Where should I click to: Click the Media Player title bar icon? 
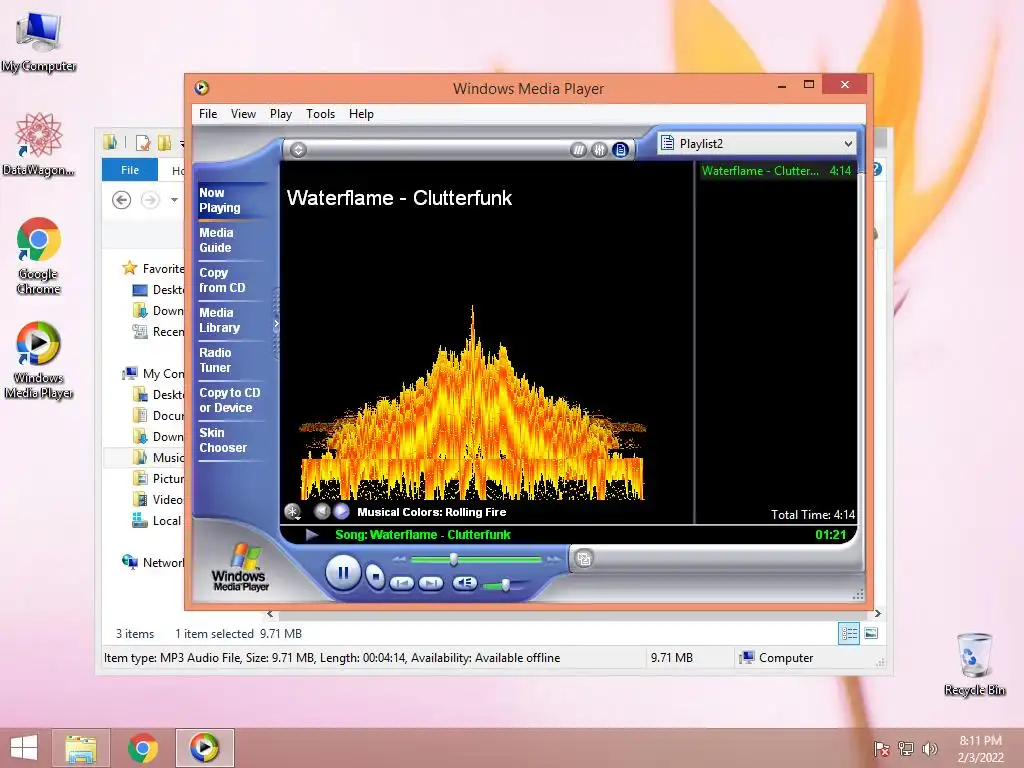pyautogui.click(x=202, y=88)
